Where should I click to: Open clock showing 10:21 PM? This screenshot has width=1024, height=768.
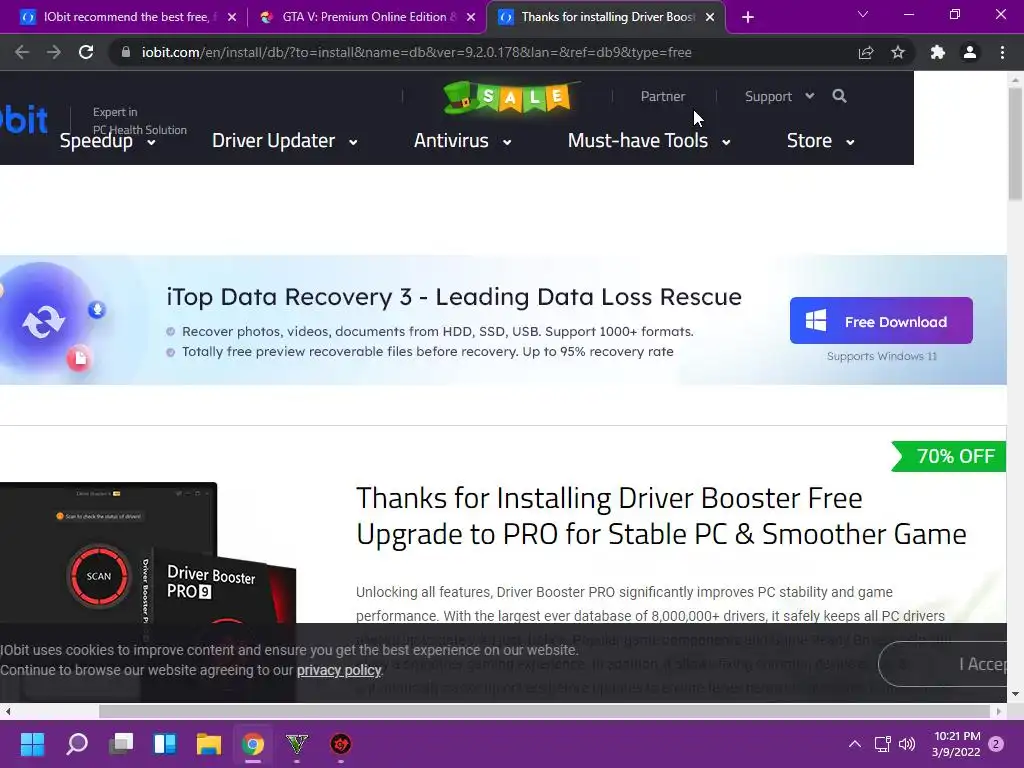[x=957, y=744]
